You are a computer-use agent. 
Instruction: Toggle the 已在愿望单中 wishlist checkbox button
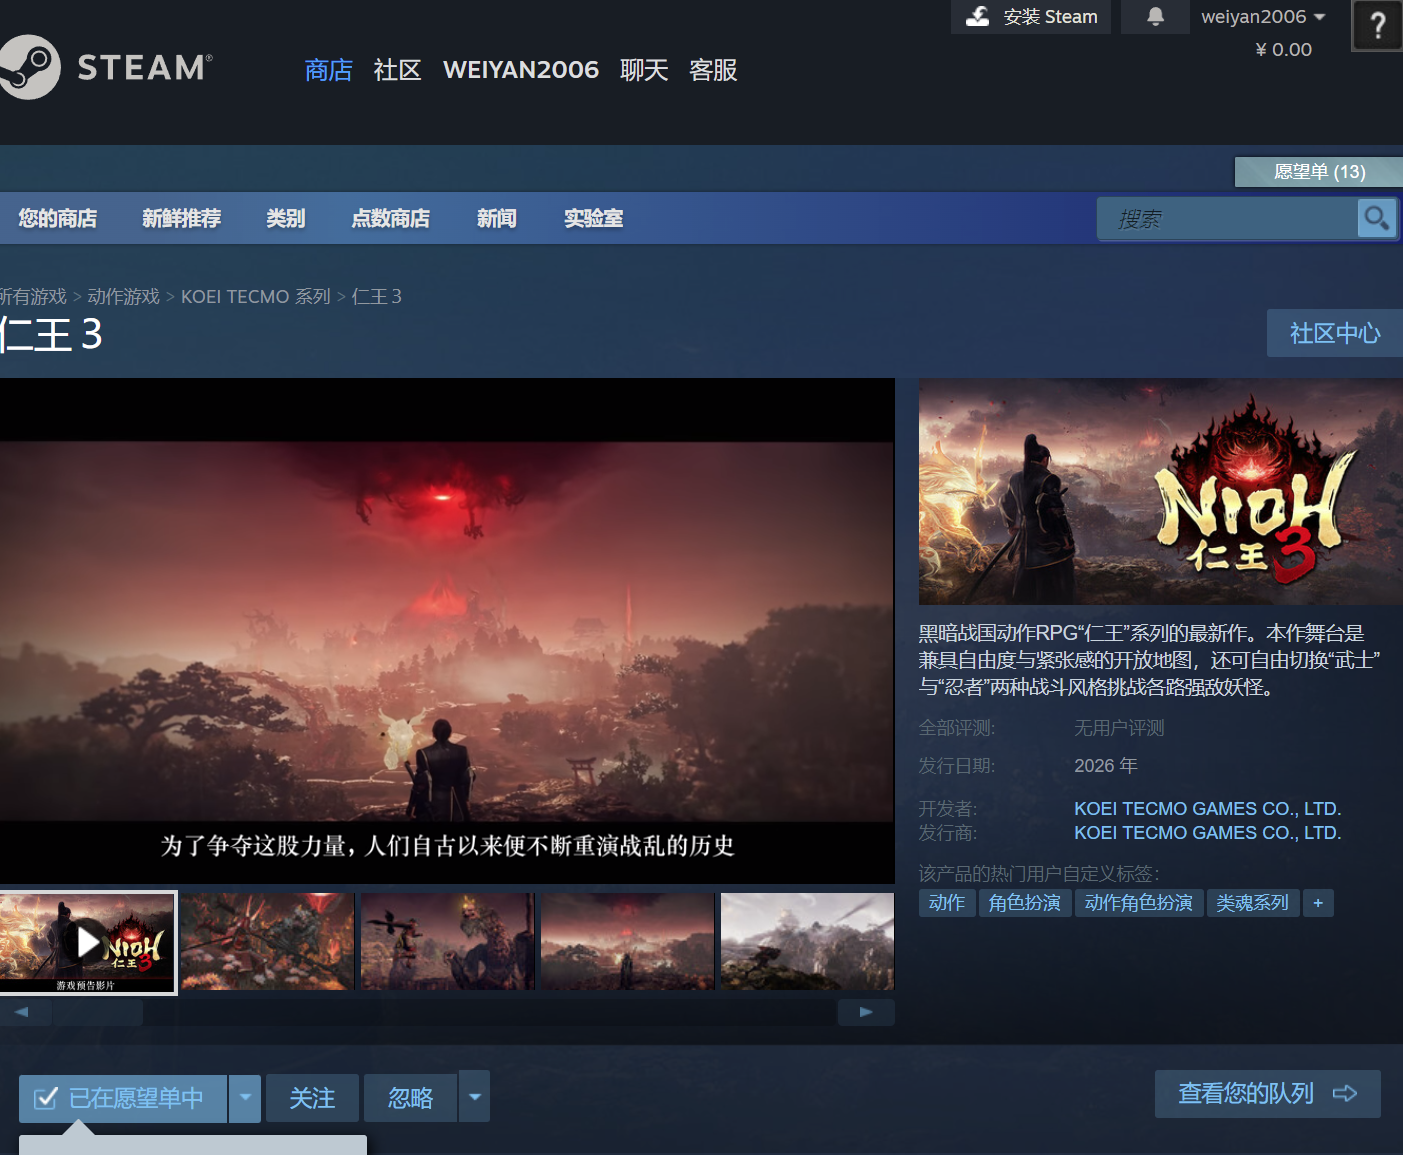point(123,1098)
